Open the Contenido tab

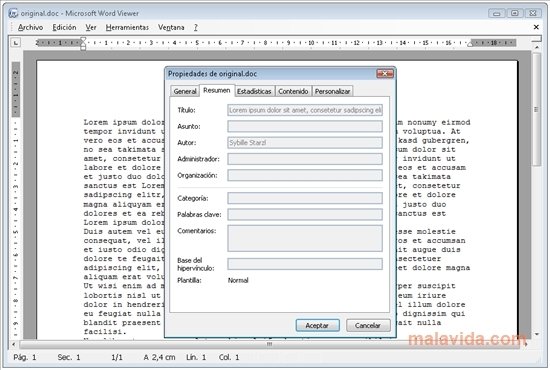click(x=293, y=91)
